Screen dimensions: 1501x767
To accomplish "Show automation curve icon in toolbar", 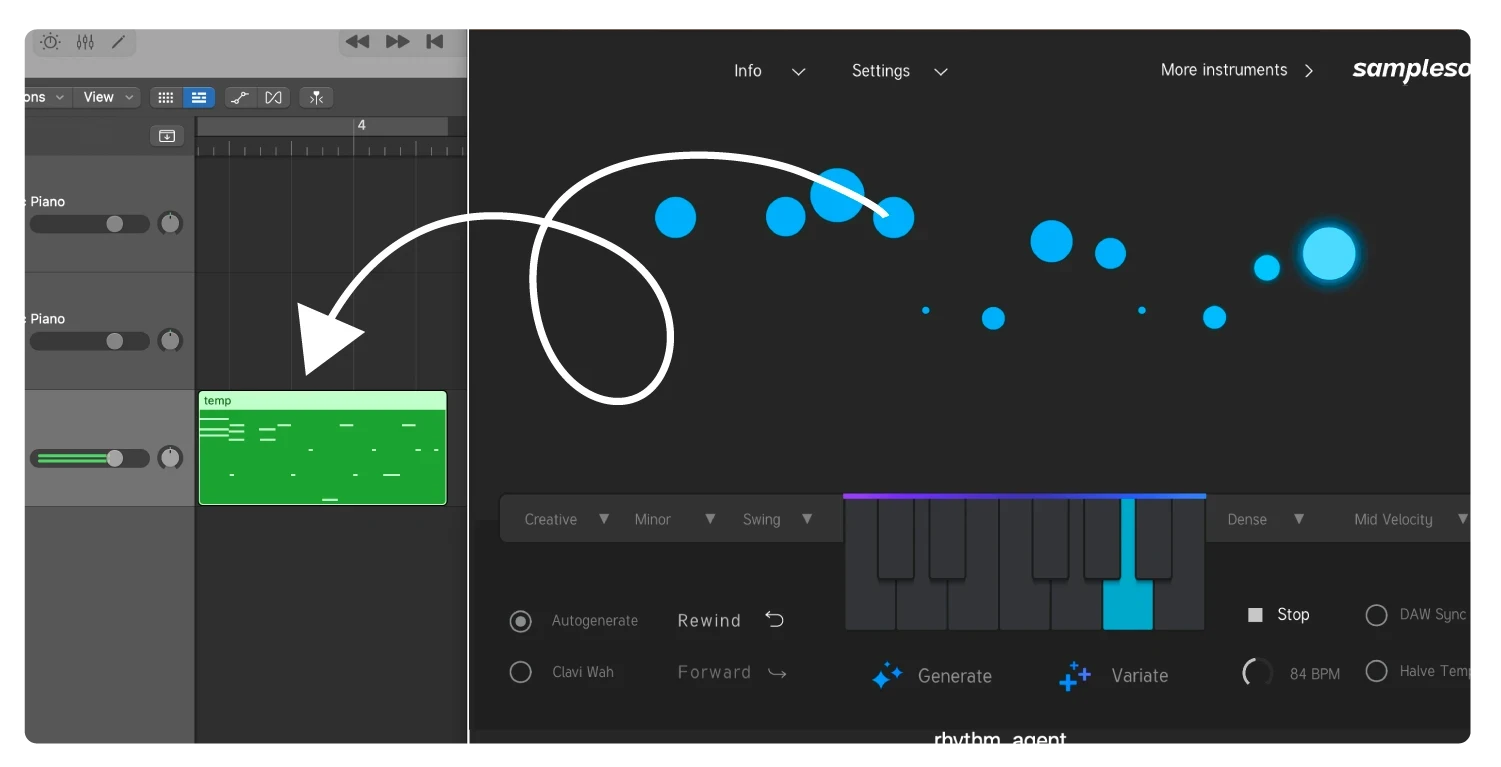I will point(238,97).
